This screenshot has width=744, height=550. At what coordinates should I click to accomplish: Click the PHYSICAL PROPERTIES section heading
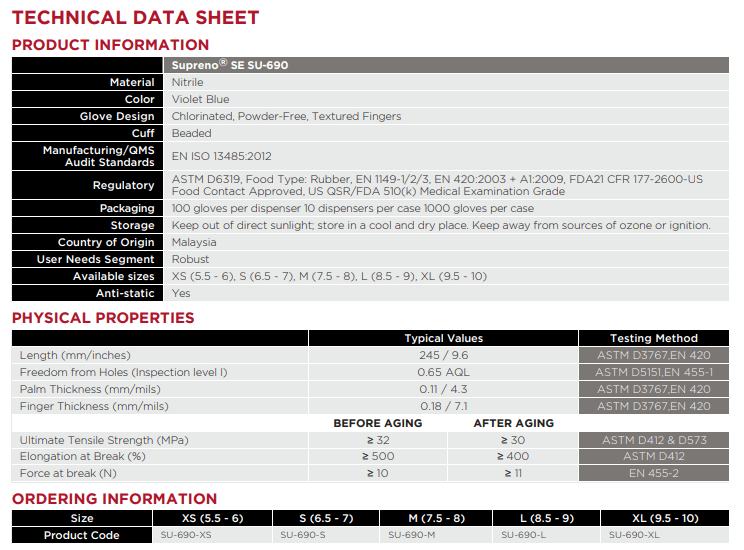[103, 318]
